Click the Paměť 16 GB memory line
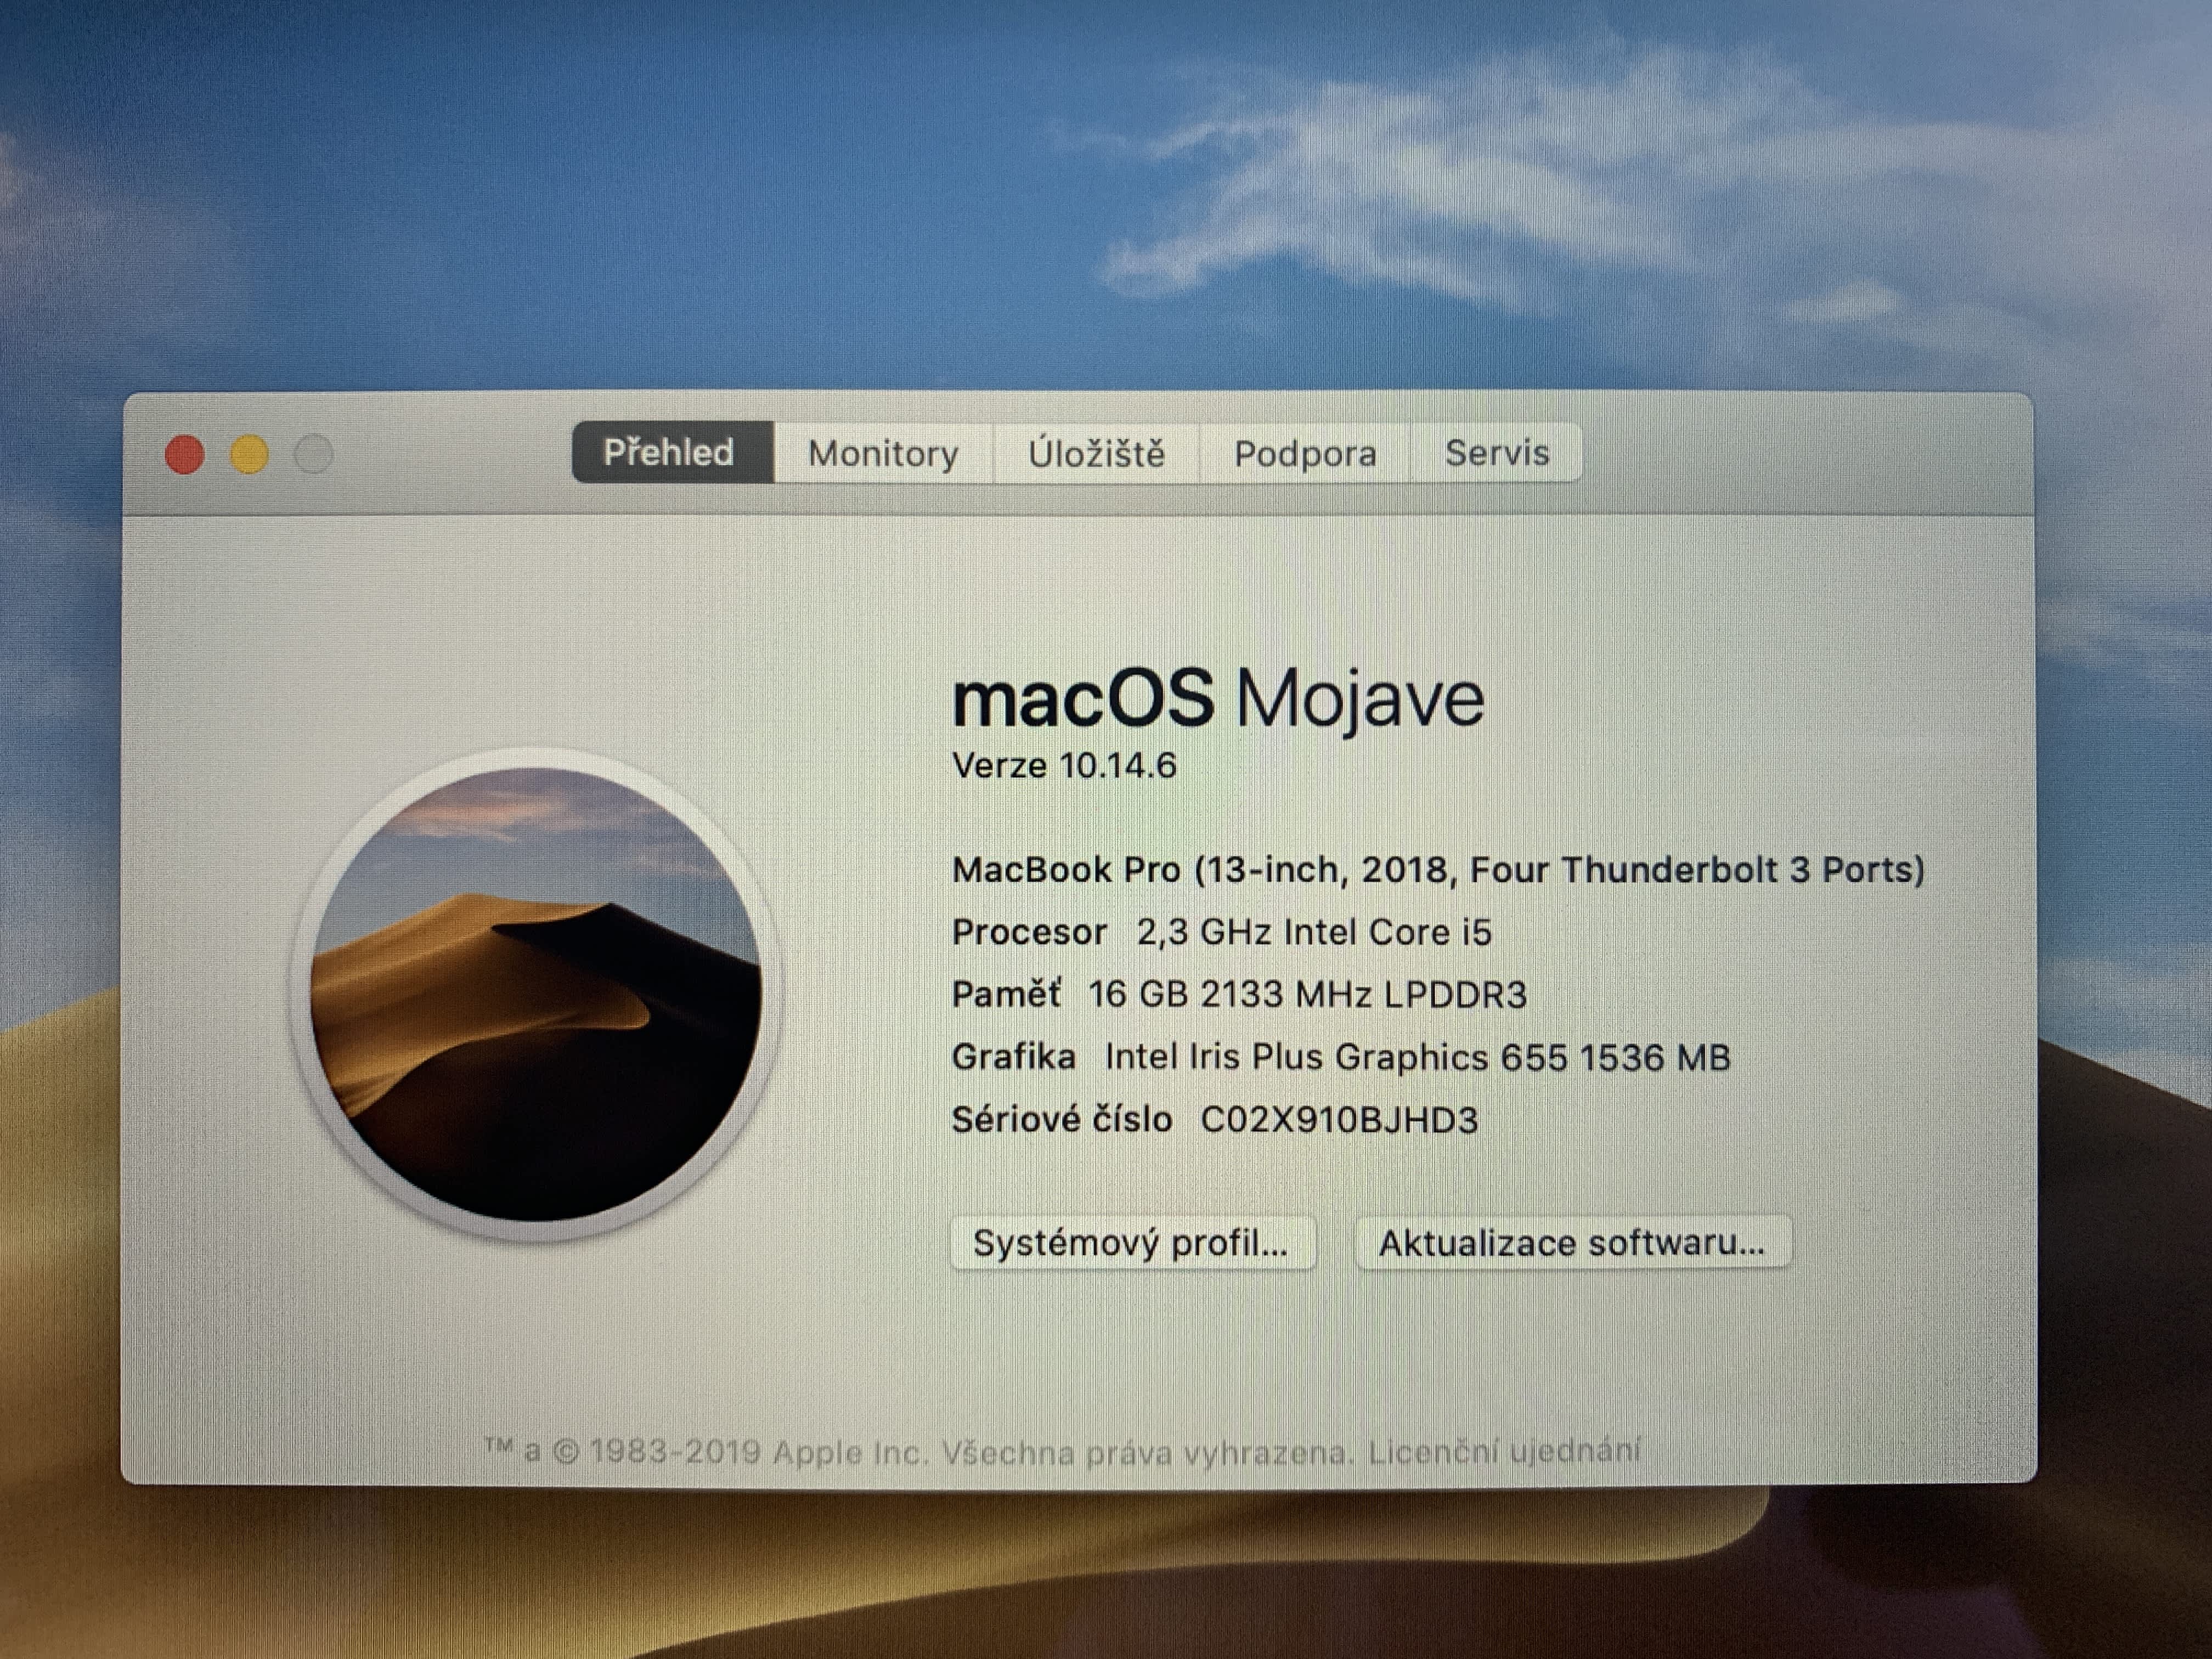2212x1659 pixels. click(1238, 994)
